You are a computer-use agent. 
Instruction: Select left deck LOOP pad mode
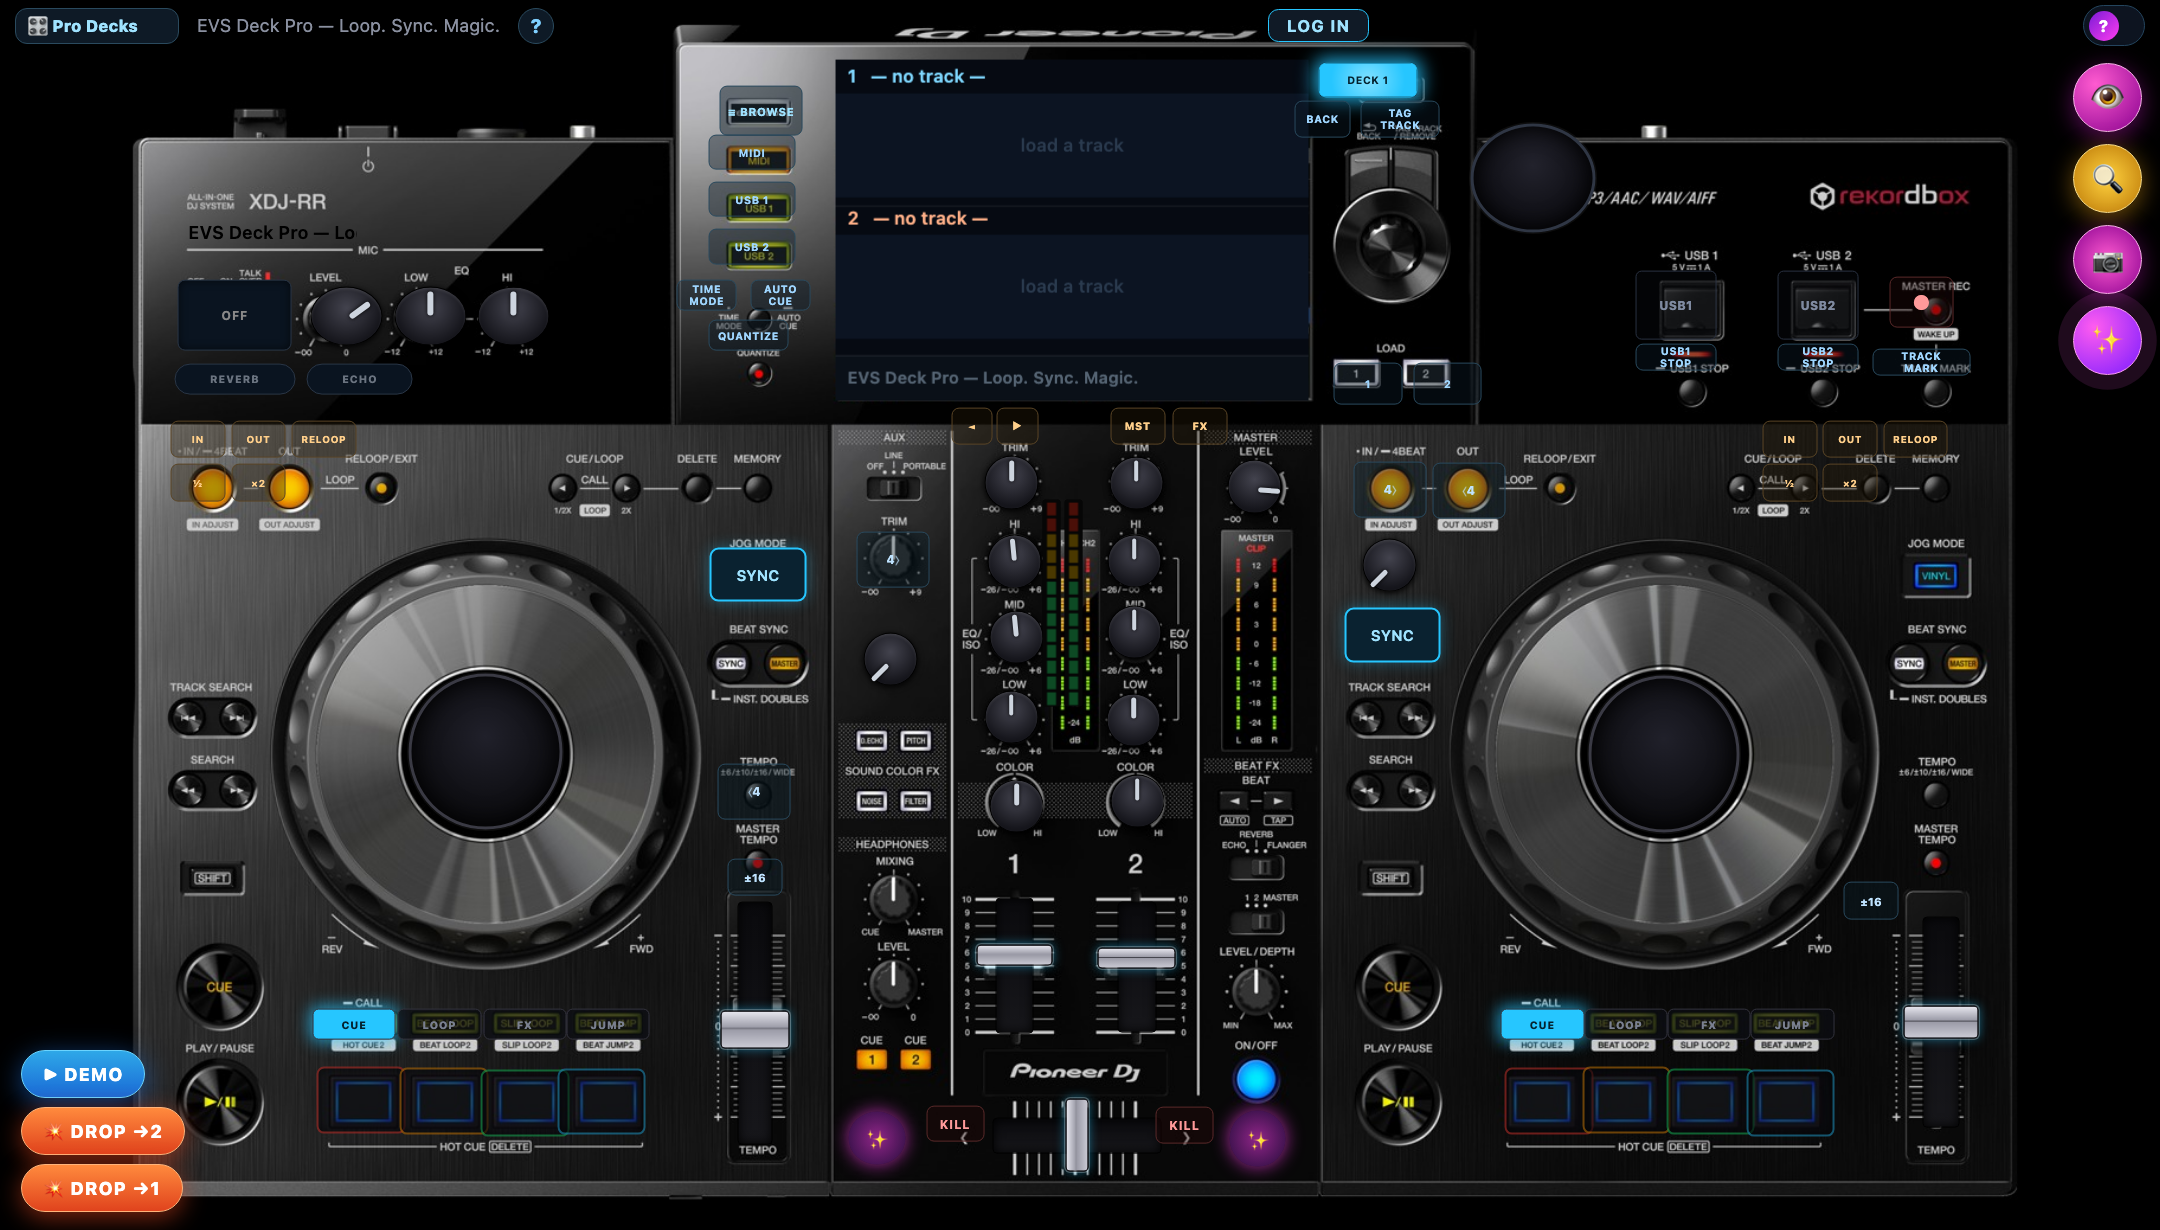tap(439, 1025)
